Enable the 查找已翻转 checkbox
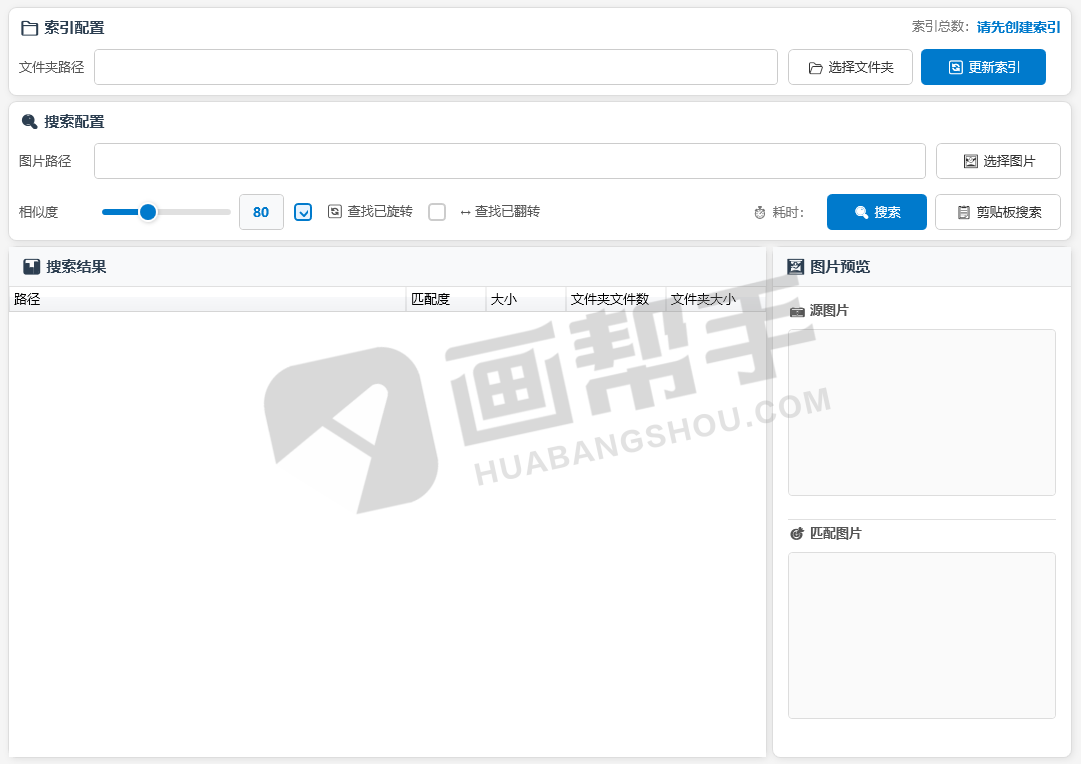This screenshot has height=764, width=1081. (437, 212)
